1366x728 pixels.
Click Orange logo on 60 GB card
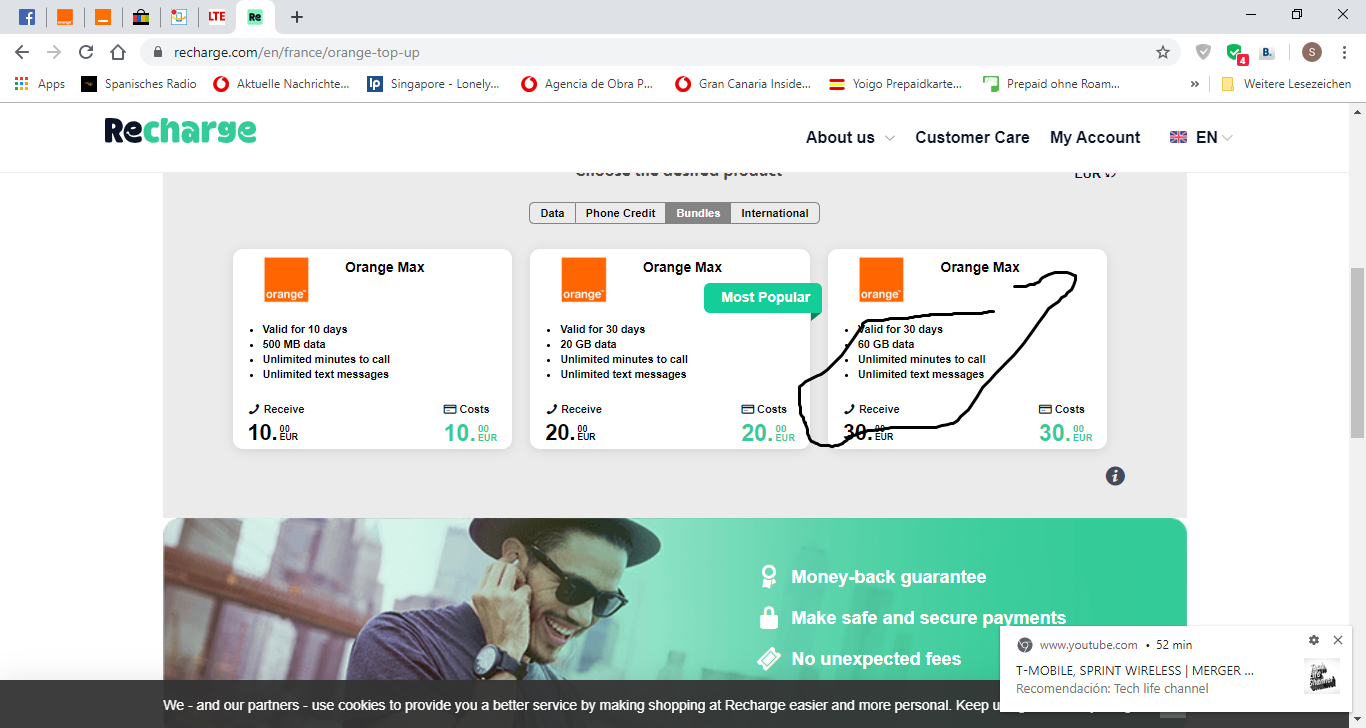click(881, 280)
